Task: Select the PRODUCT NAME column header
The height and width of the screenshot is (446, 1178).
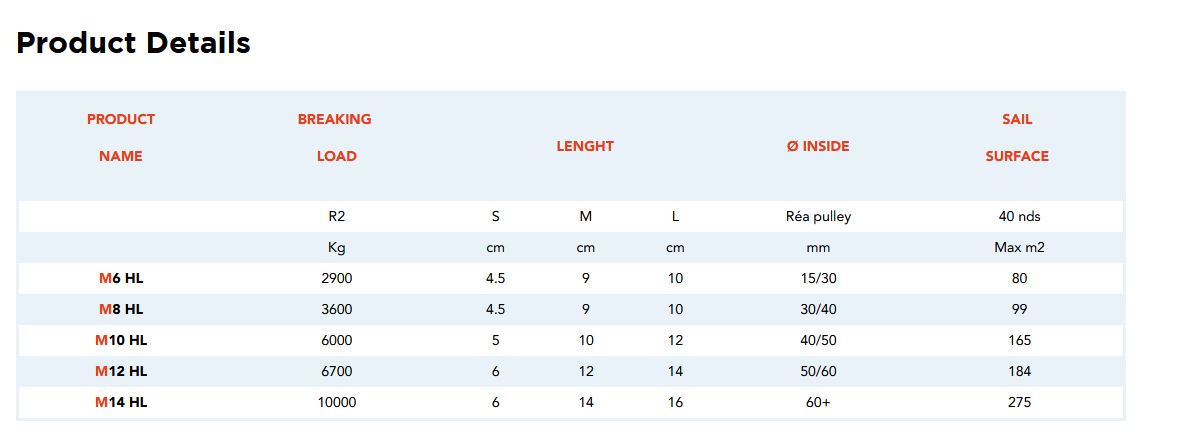Action: (121, 137)
